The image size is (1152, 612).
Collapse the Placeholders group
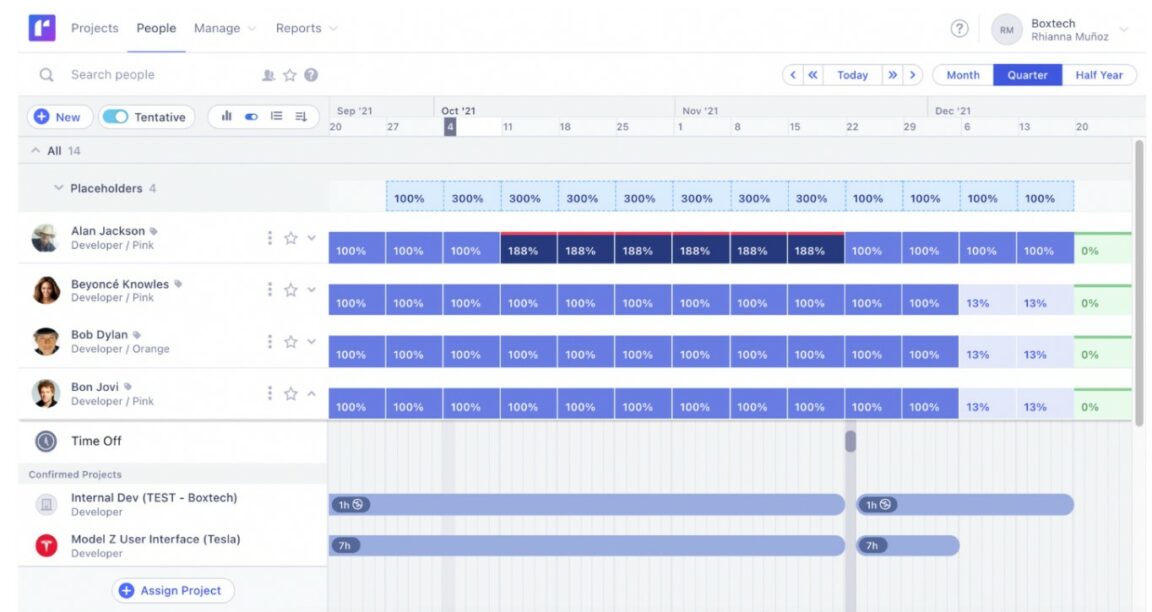[x=57, y=187]
